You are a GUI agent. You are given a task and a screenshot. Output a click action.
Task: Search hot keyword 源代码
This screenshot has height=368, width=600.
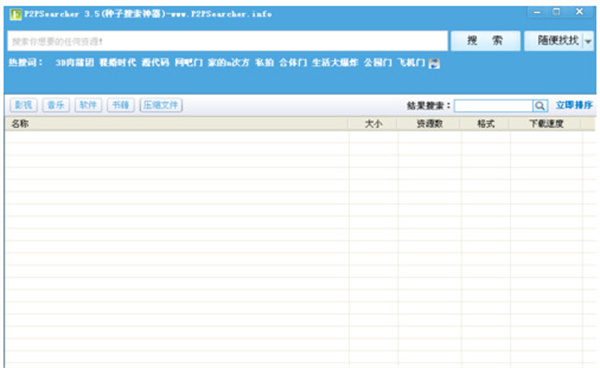tap(155, 63)
